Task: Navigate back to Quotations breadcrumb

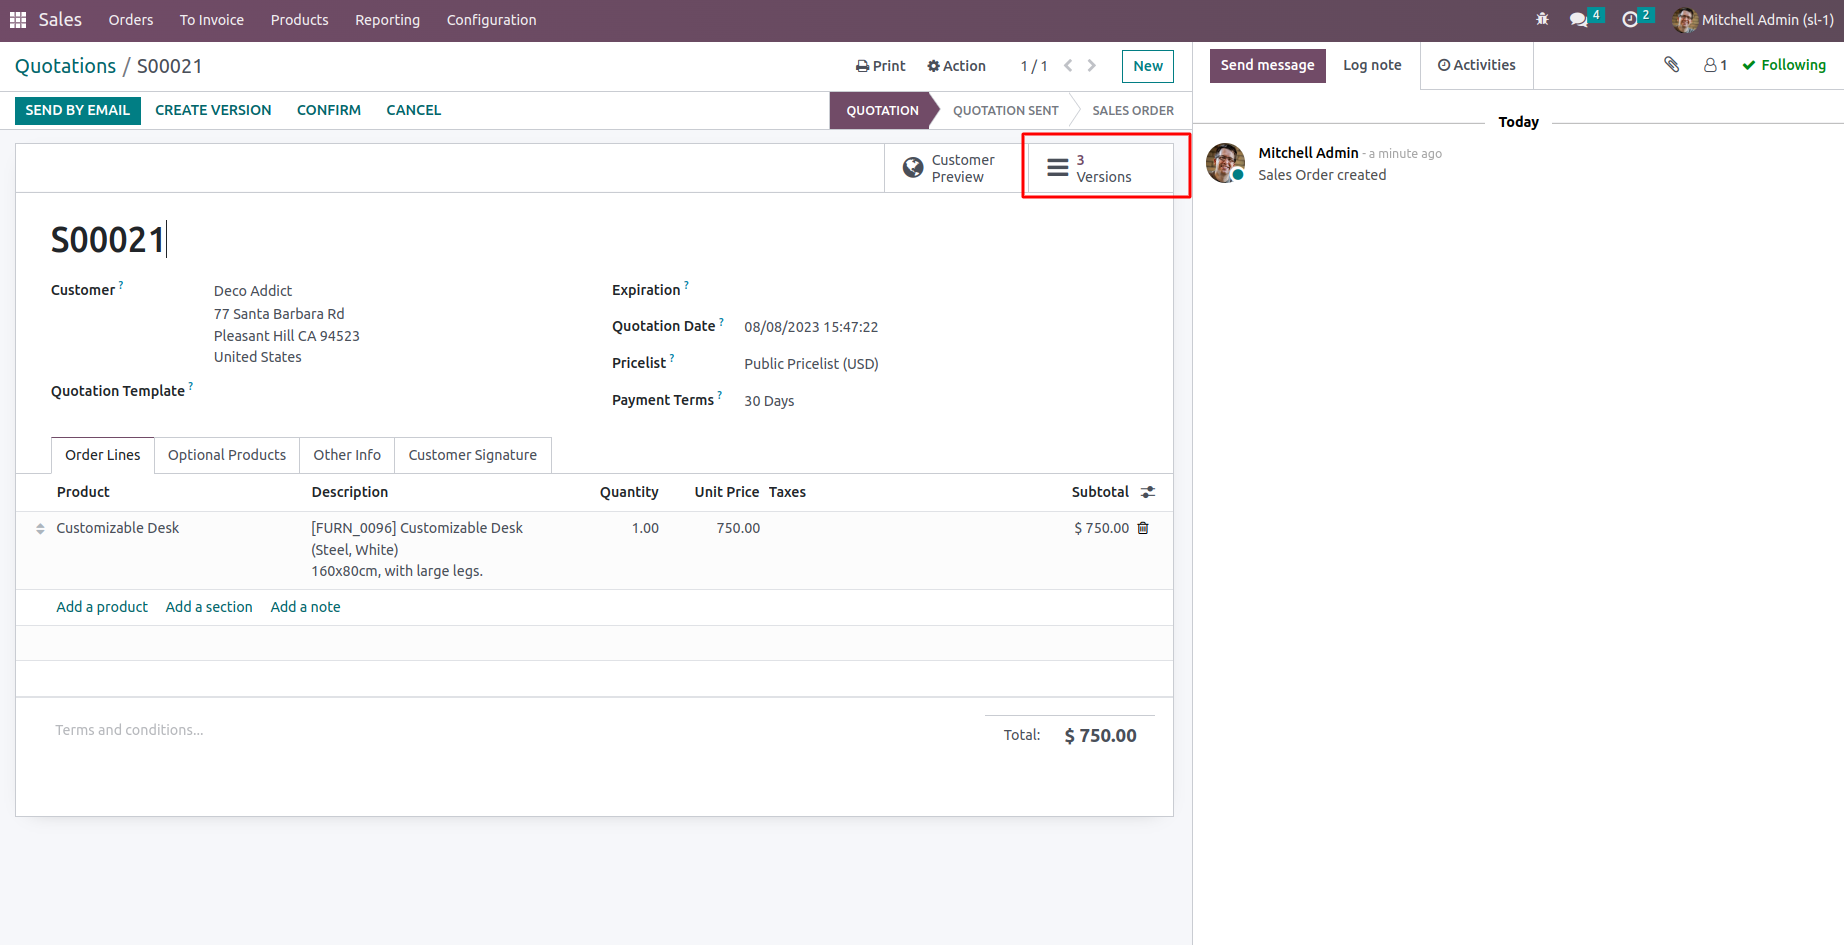Action: coord(66,66)
